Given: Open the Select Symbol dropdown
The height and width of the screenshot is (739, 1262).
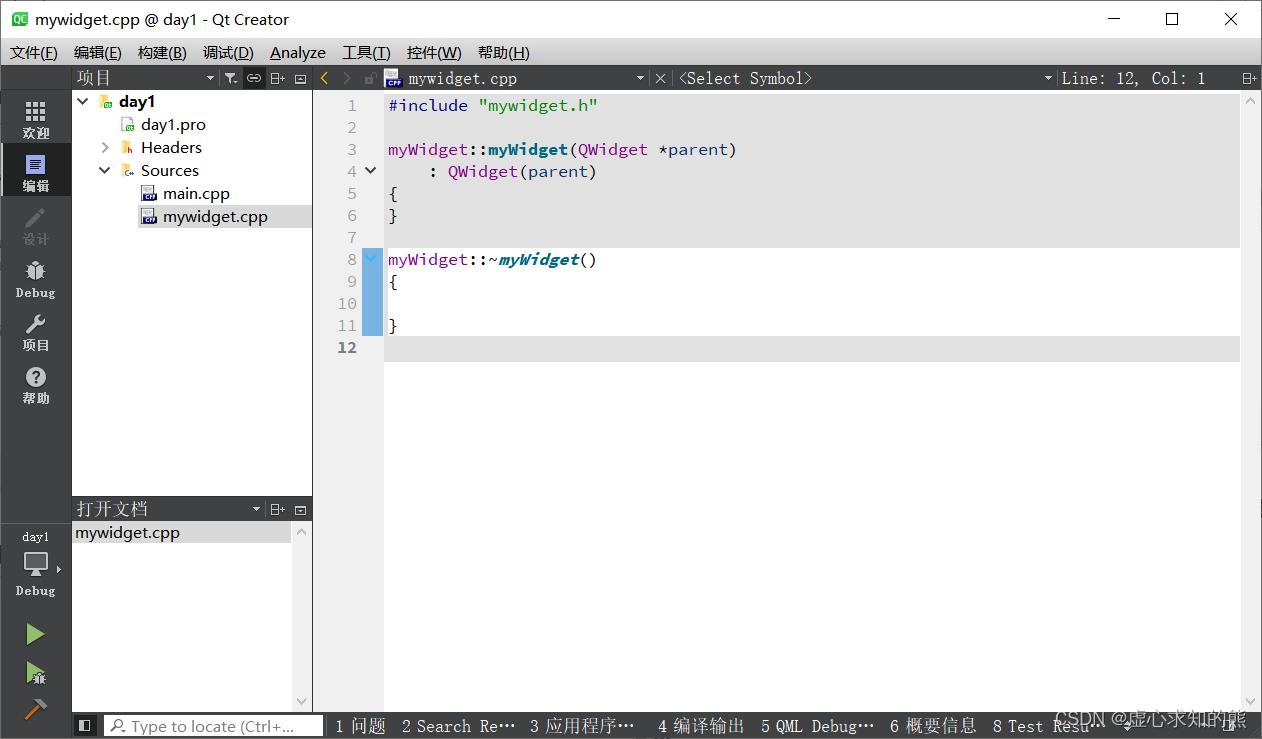Looking at the screenshot, I should click(1048, 78).
